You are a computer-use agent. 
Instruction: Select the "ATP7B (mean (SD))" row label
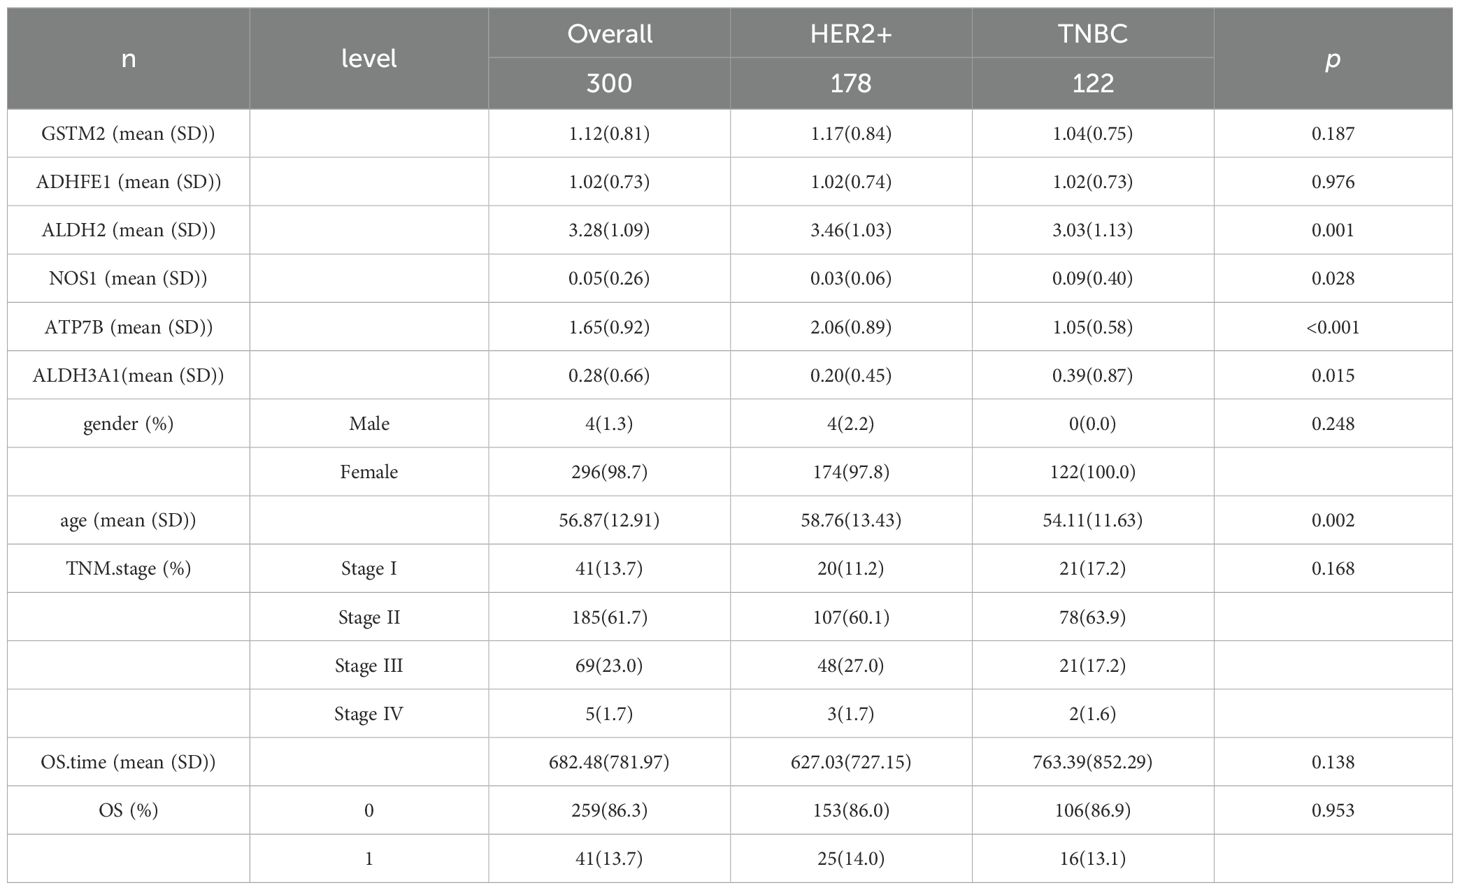128,327
